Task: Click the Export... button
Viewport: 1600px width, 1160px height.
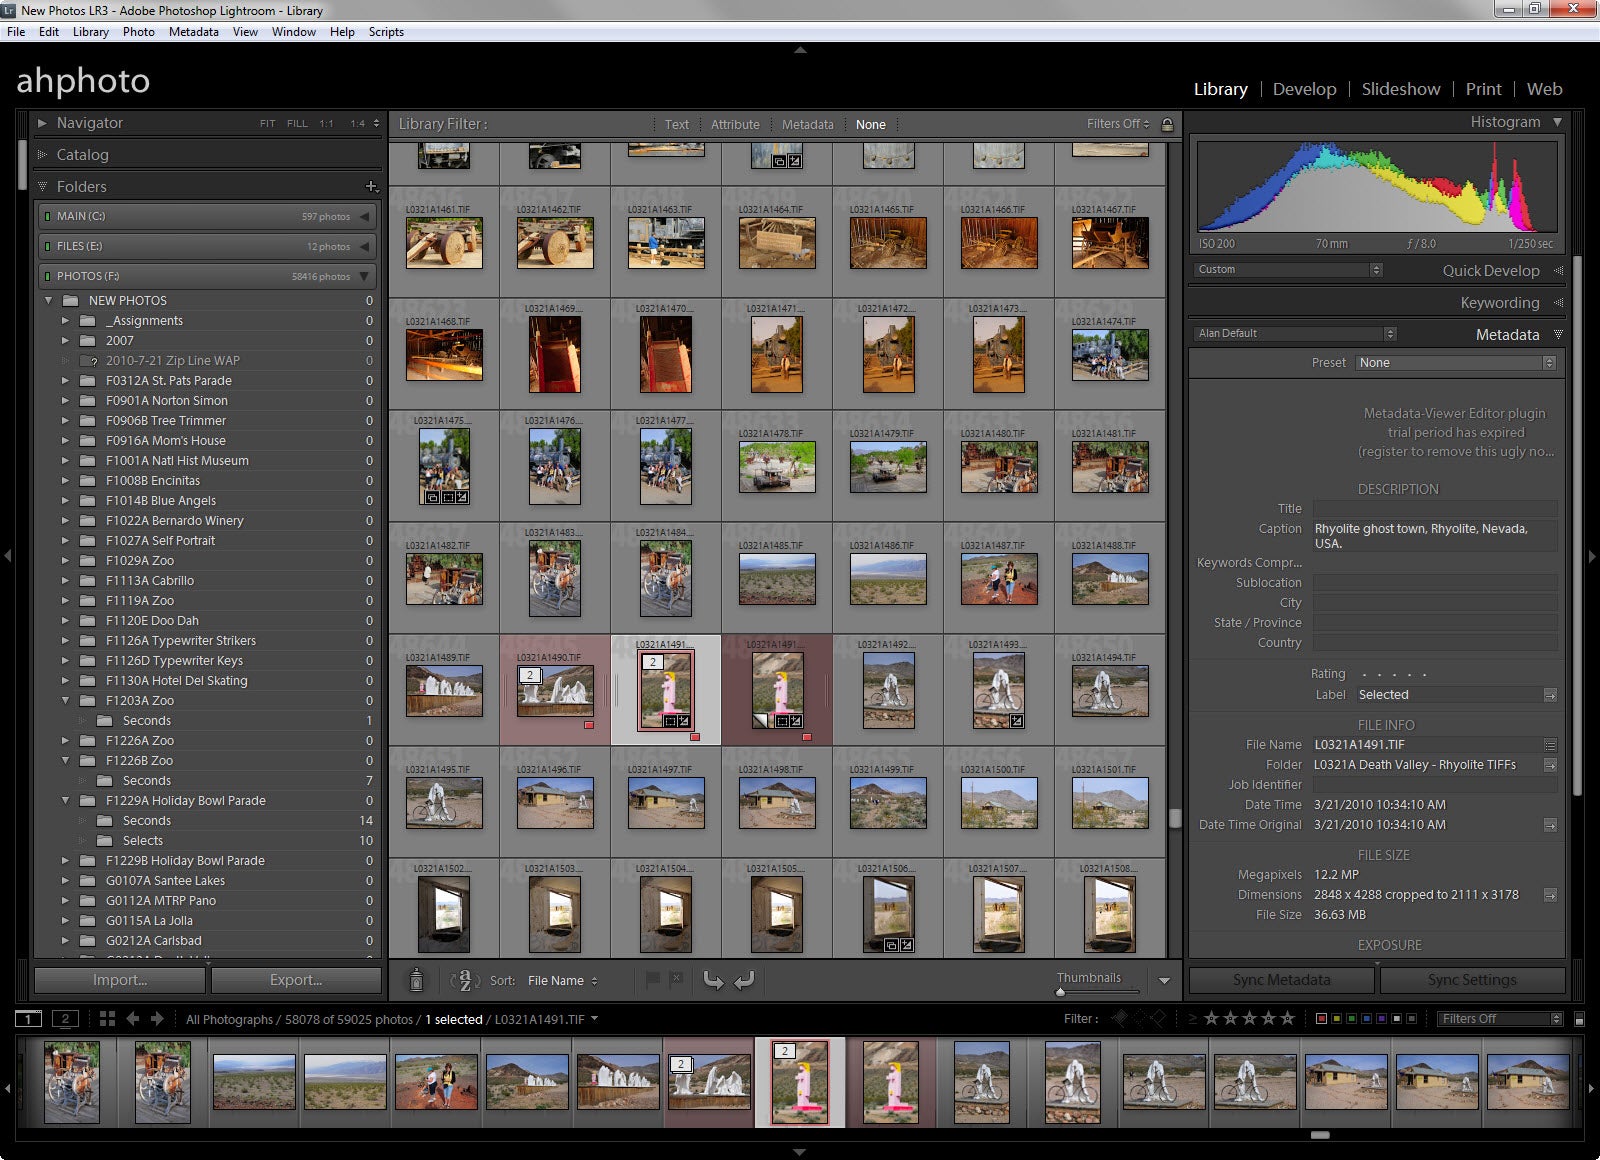Action: click(296, 980)
